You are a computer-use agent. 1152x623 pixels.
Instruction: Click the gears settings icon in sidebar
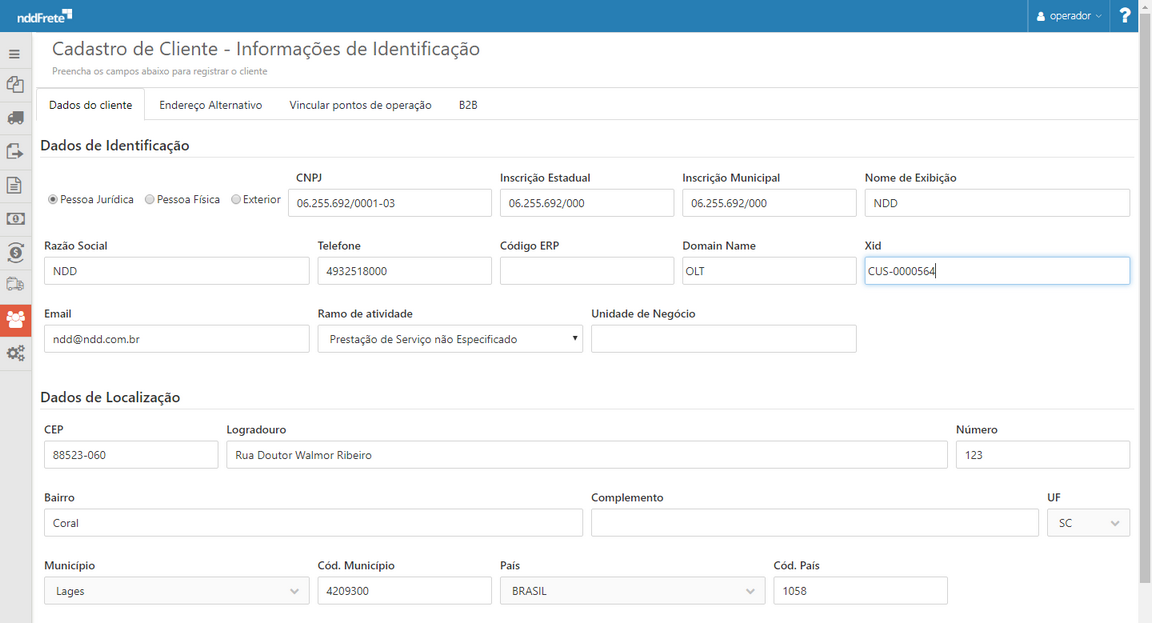[x=15, y=353]
